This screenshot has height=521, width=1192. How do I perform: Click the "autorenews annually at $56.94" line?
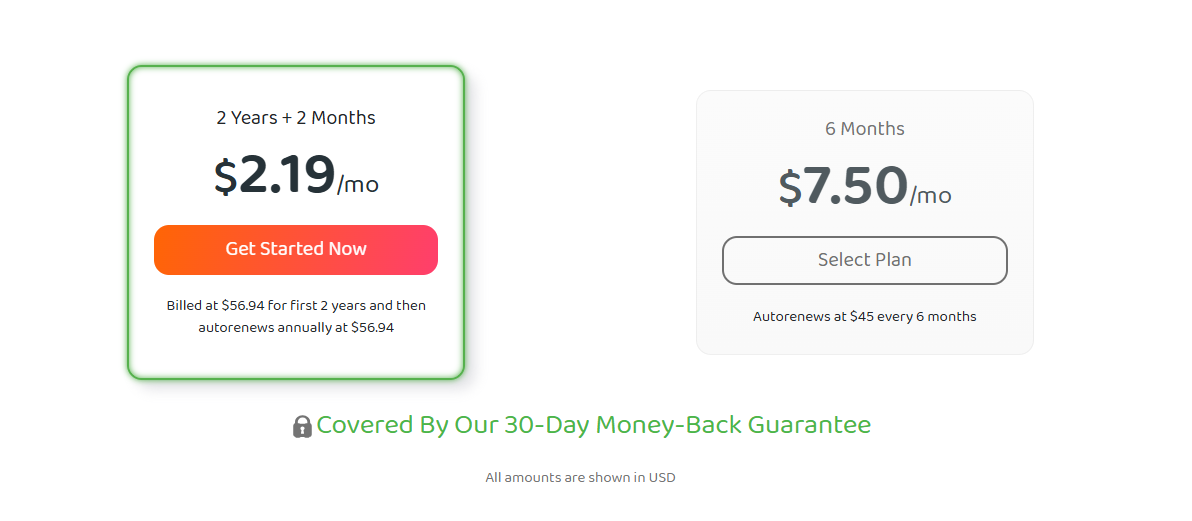click(296, 327)
